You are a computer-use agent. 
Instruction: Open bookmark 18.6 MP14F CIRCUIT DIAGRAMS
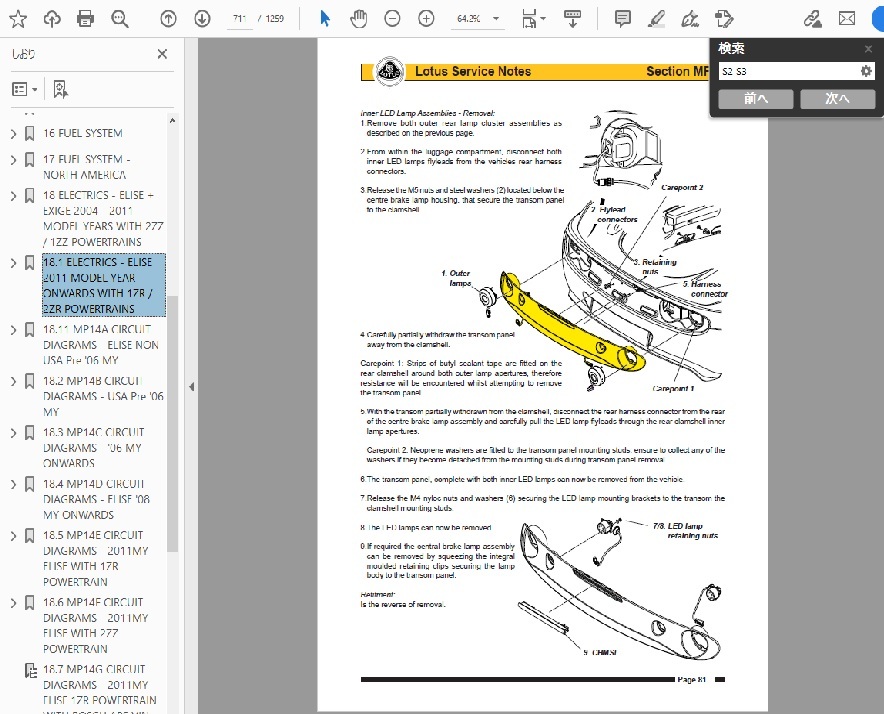pyautogui.click(x=95, y=625)
